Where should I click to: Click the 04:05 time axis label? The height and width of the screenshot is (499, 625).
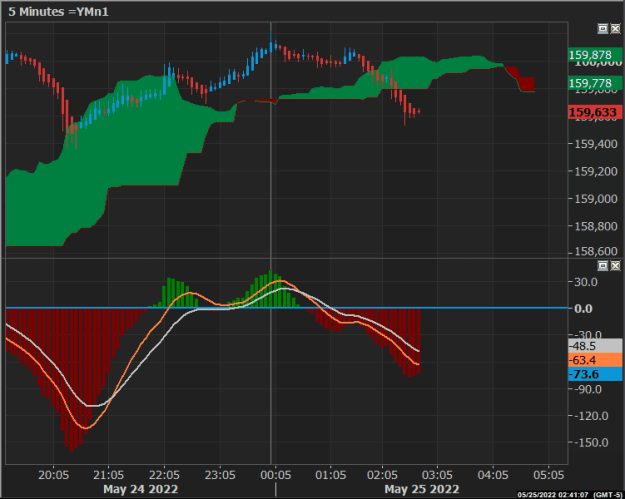tap(493, 475)
